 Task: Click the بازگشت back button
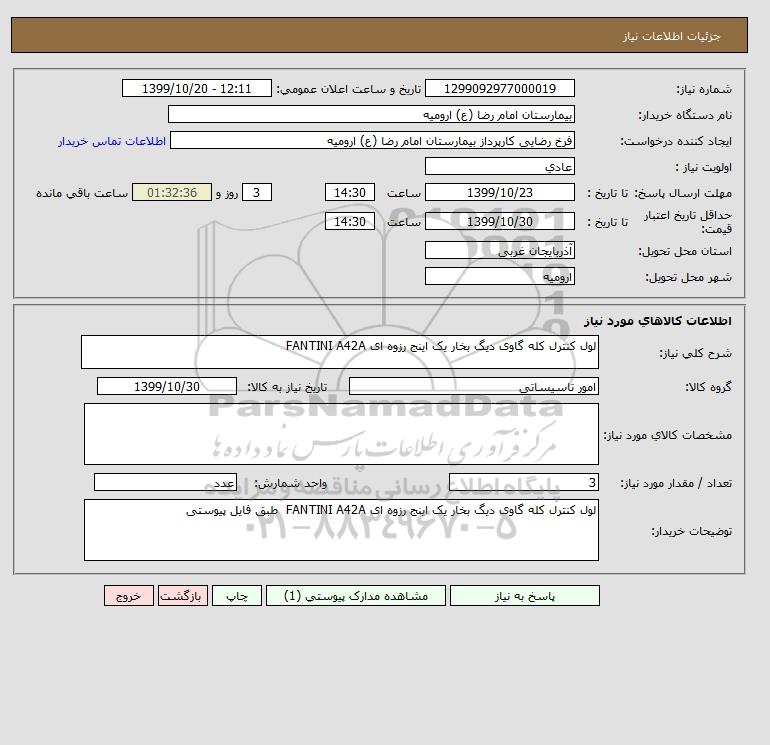[x=183, y=596]
